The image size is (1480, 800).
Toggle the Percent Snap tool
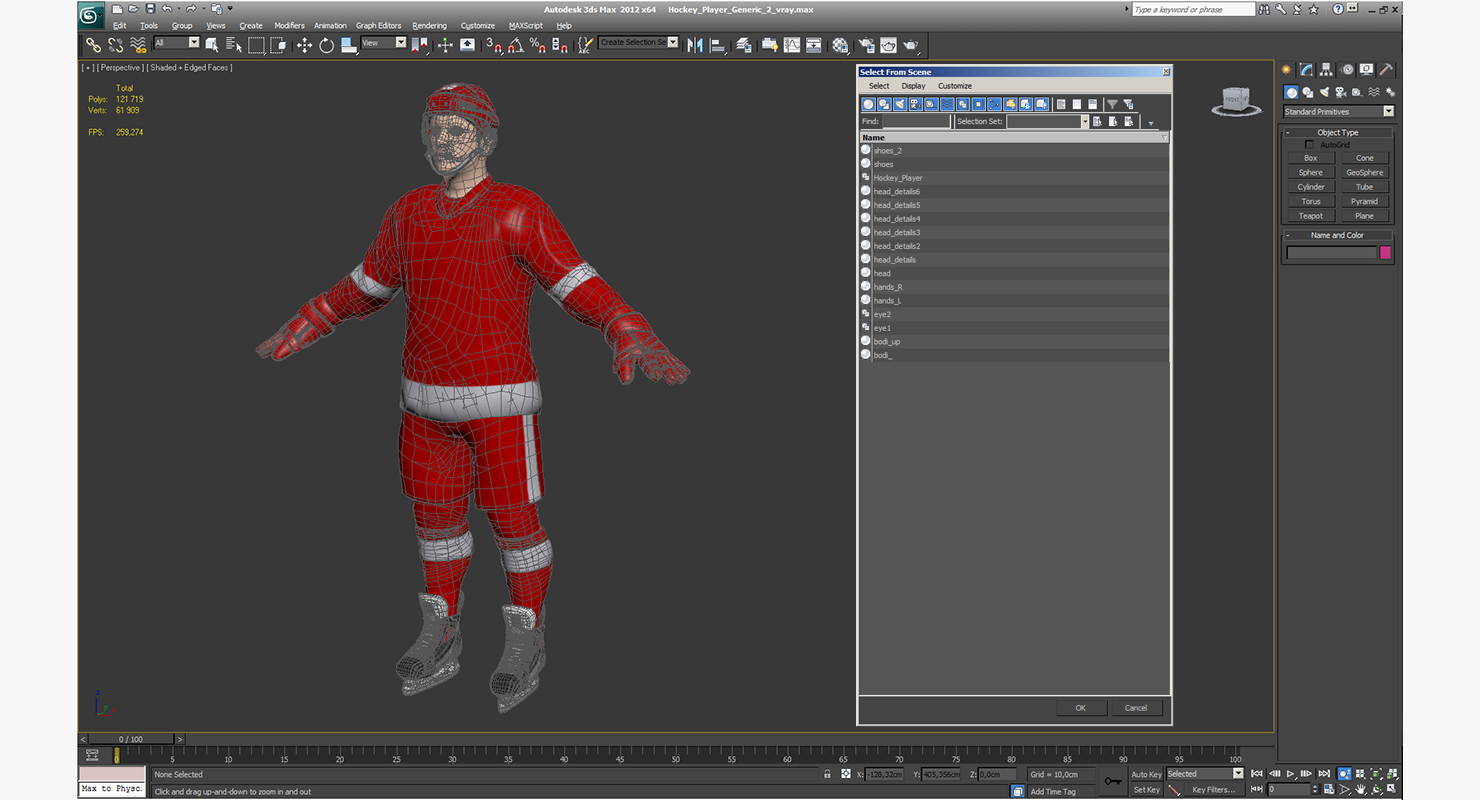(x=538, y=44)
